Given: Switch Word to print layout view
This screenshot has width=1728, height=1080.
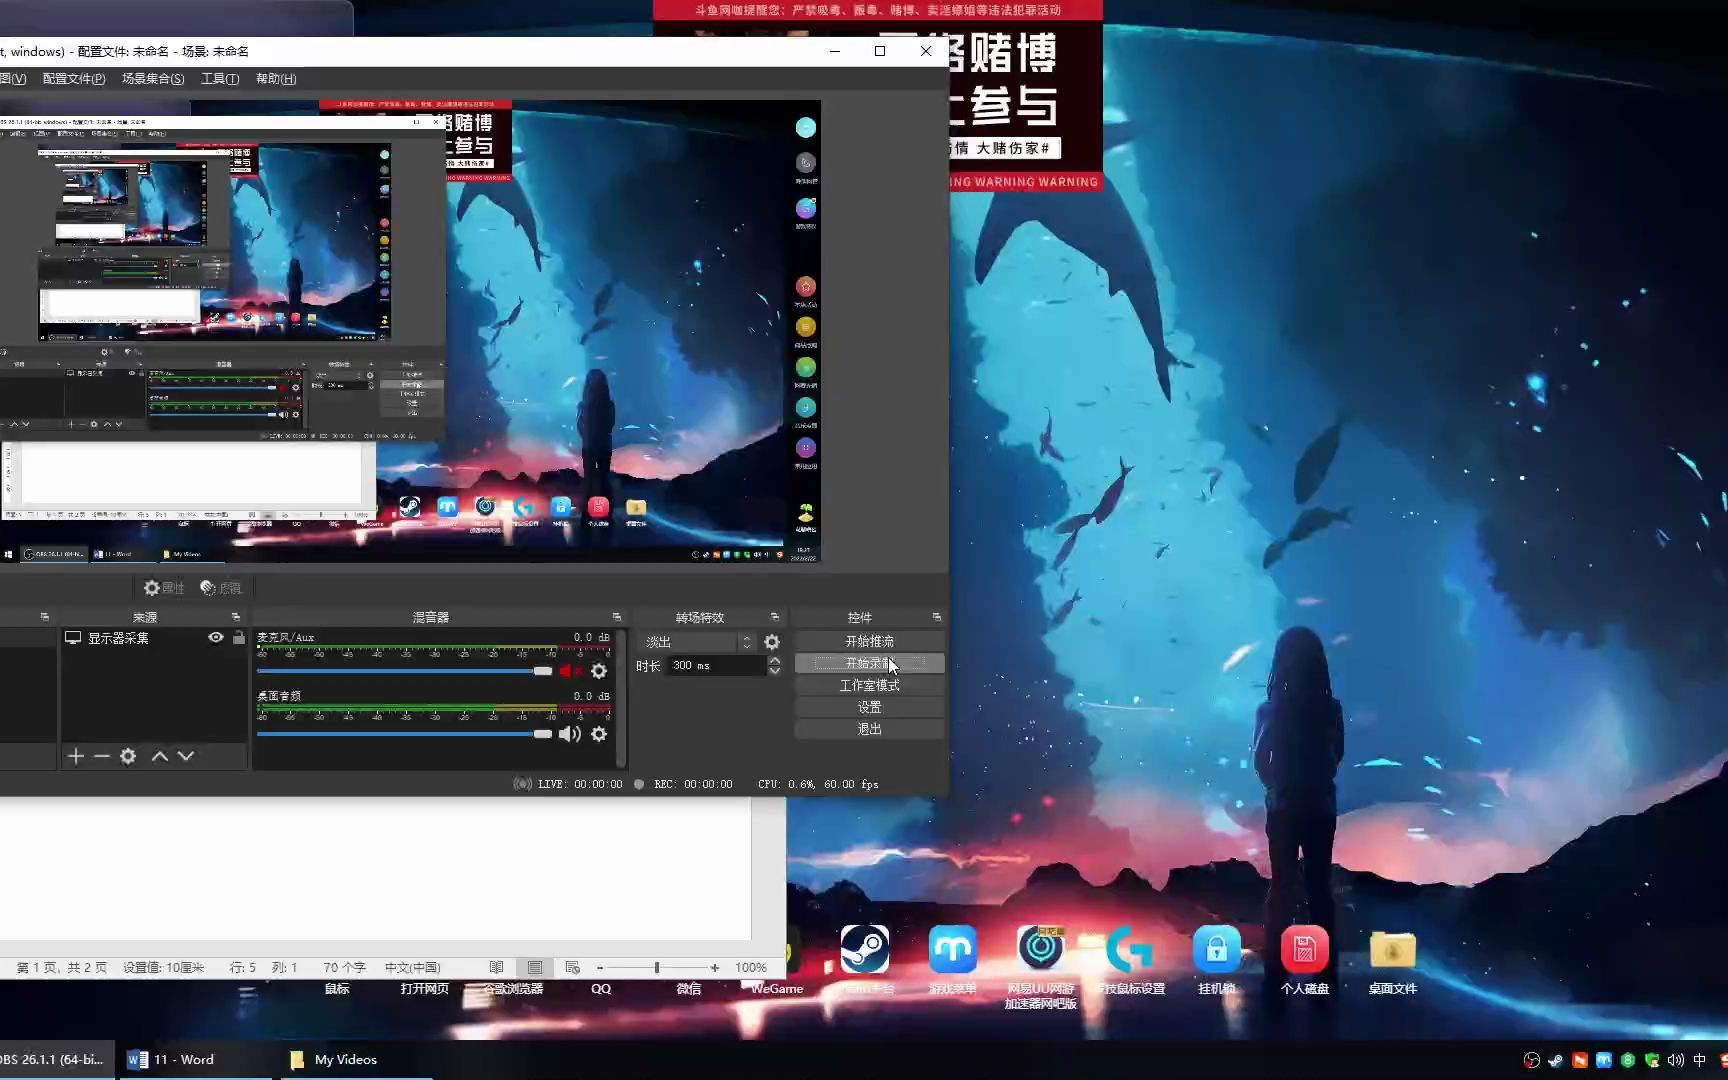Looking at the screenshot, I should point(535,967).
